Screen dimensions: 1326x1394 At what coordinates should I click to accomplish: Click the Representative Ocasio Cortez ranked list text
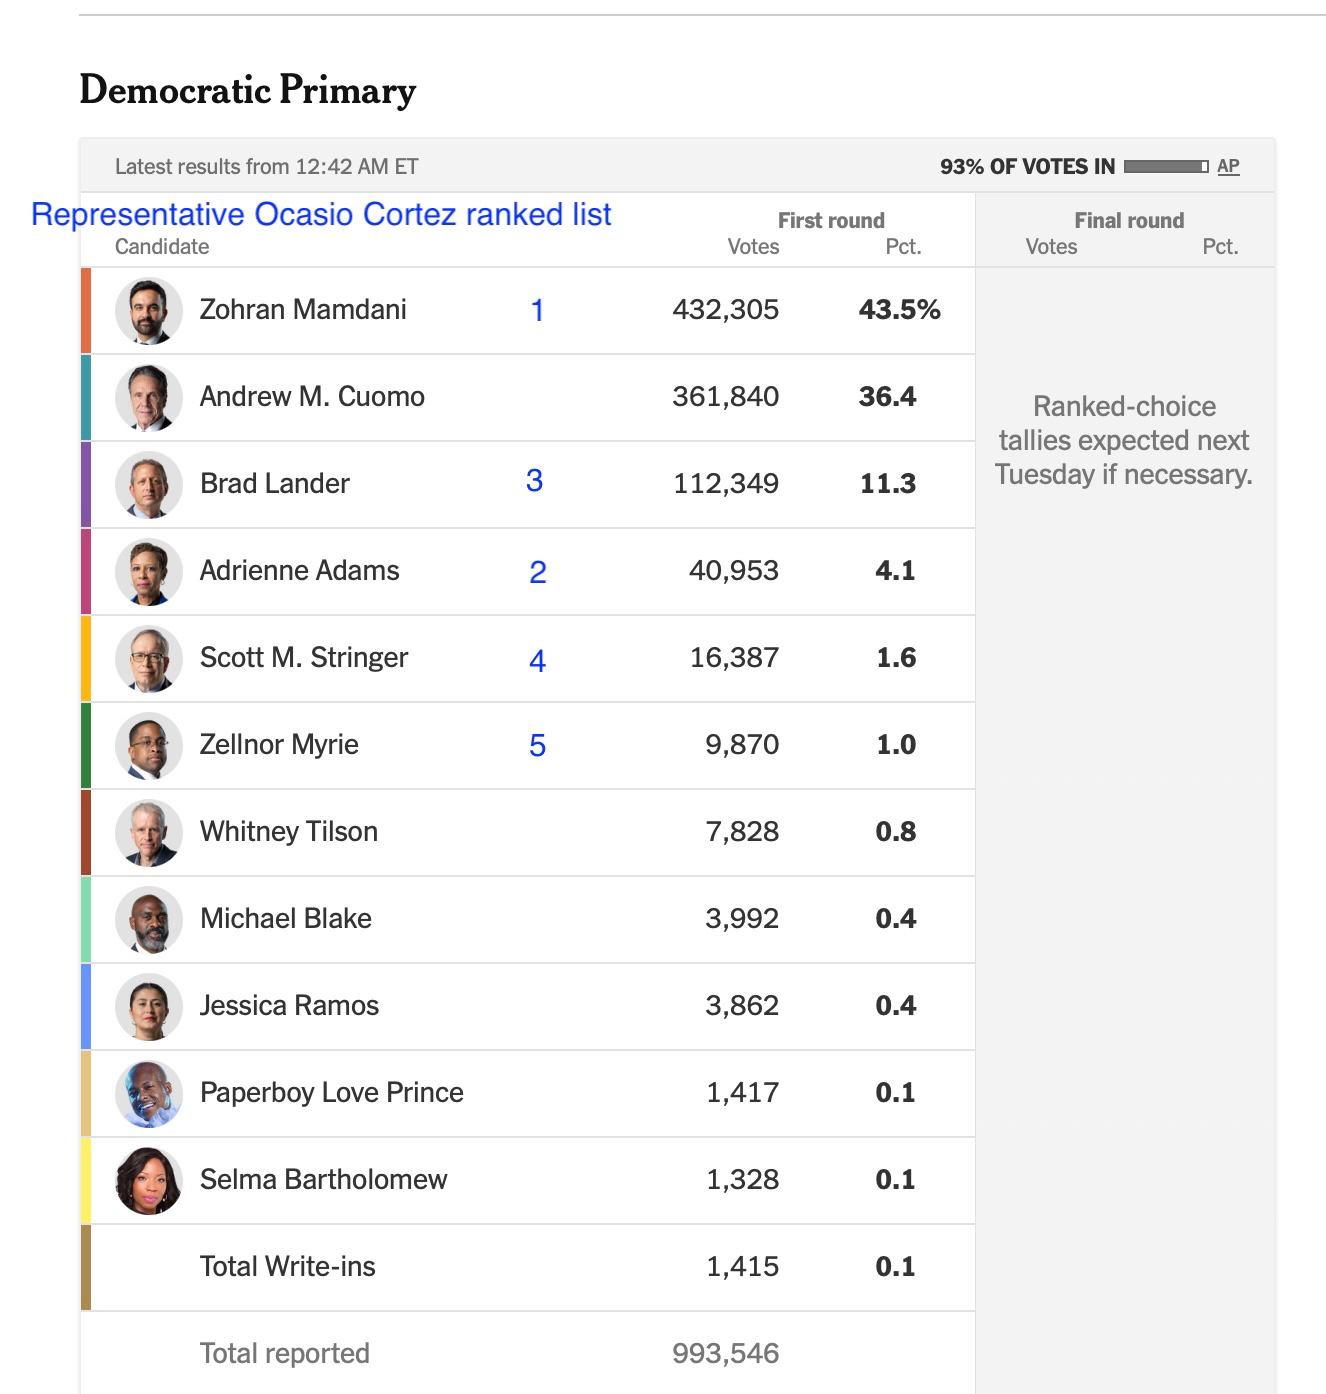coord(321,215)
